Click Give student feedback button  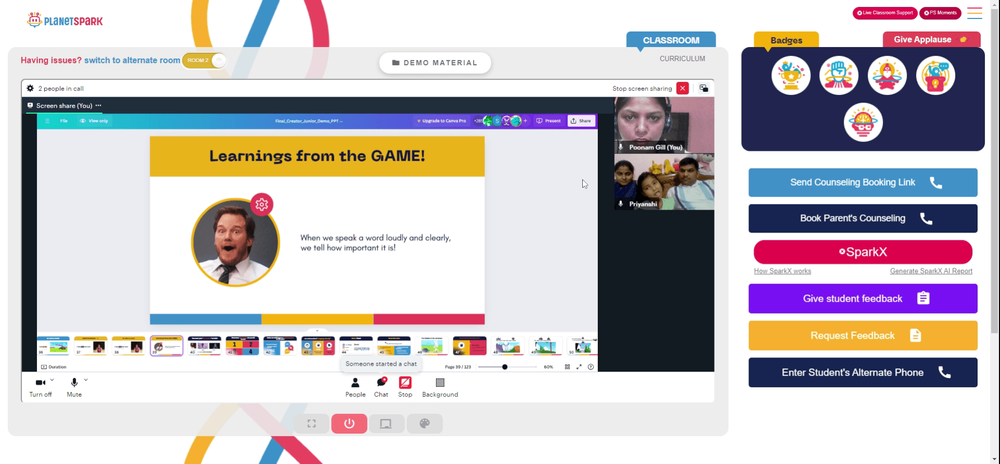pyautogui.click(x=863, y=298)
